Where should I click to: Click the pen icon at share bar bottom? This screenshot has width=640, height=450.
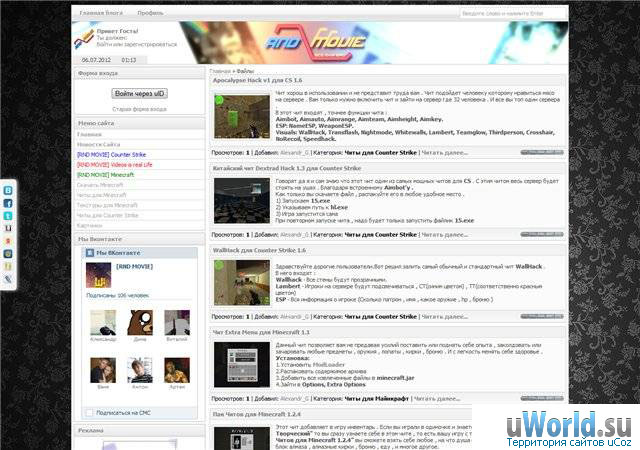8,279
